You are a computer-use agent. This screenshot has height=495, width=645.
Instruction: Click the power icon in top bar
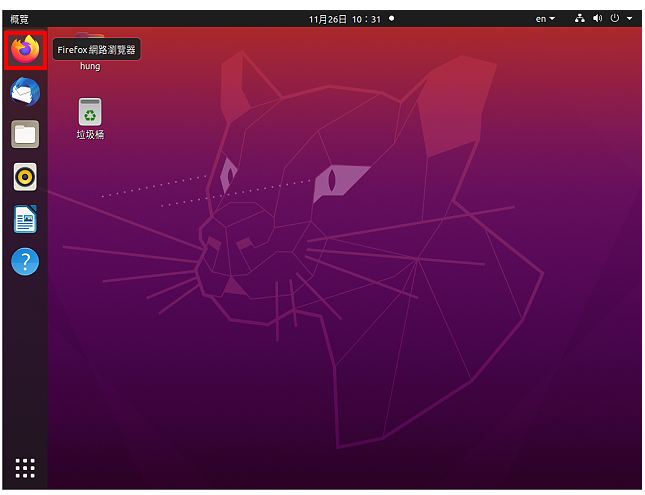point(615,19)
